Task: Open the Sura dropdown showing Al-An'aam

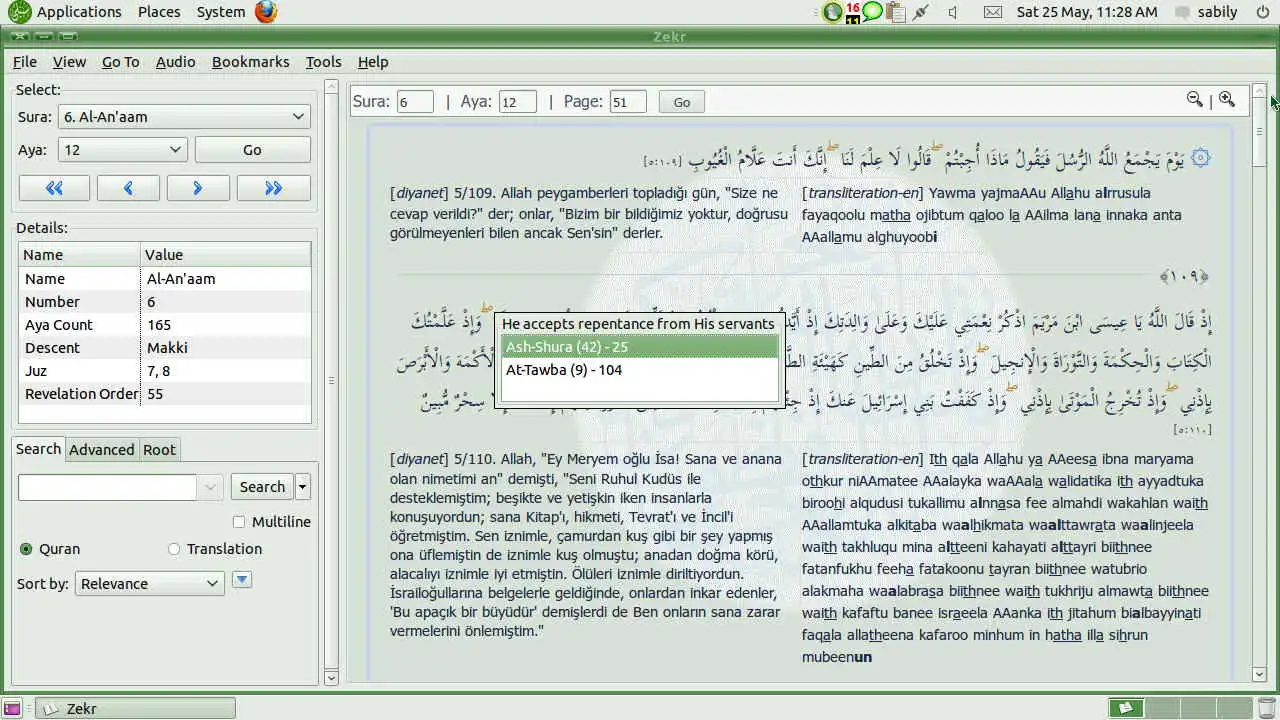Action: 184,117
